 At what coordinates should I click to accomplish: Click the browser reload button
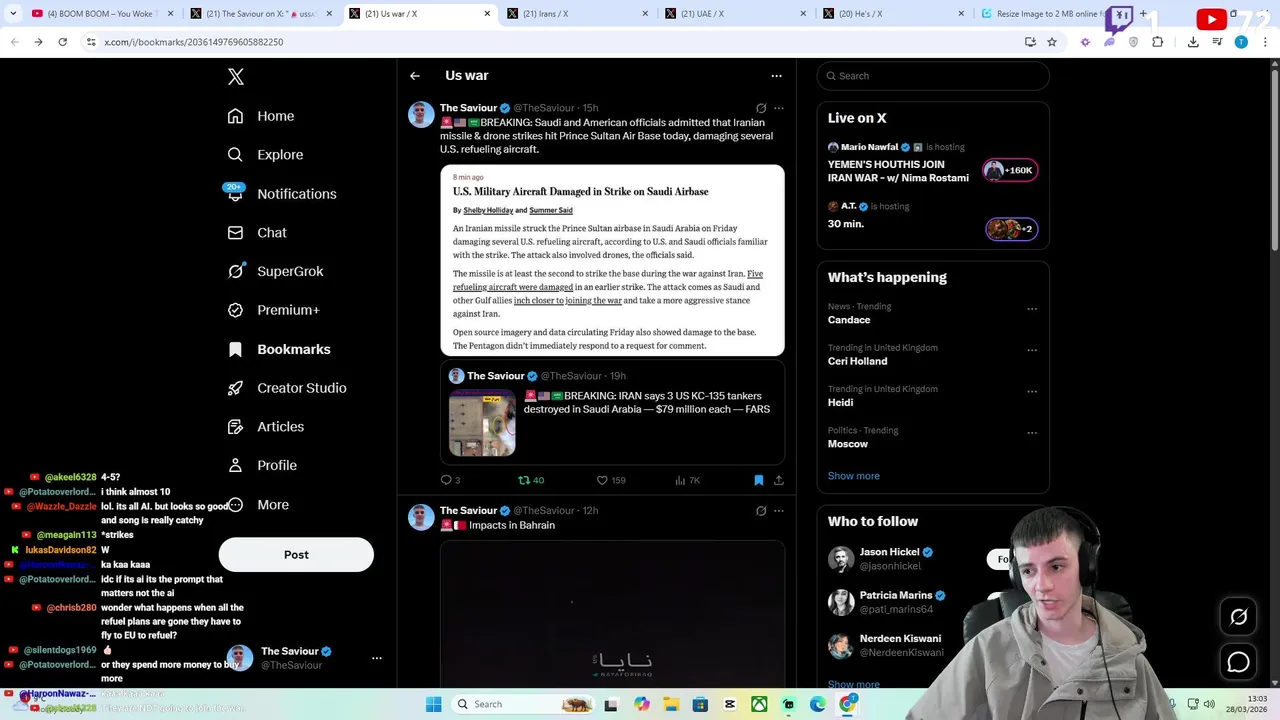click(x=62, y=42)
